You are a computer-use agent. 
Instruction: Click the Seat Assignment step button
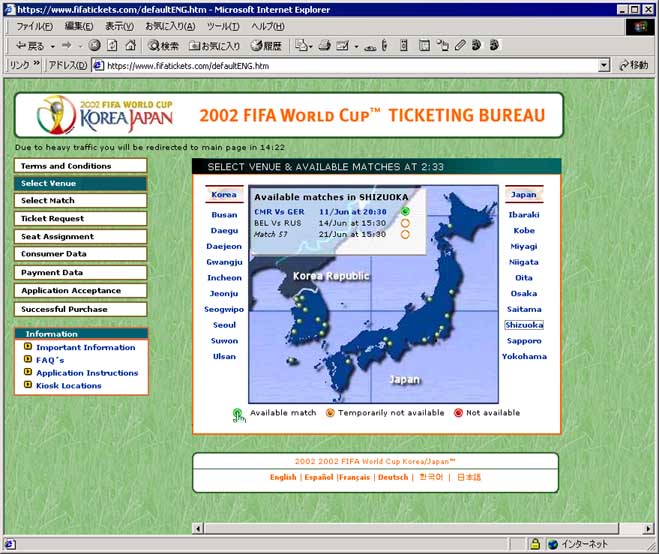tap(80, 236)
